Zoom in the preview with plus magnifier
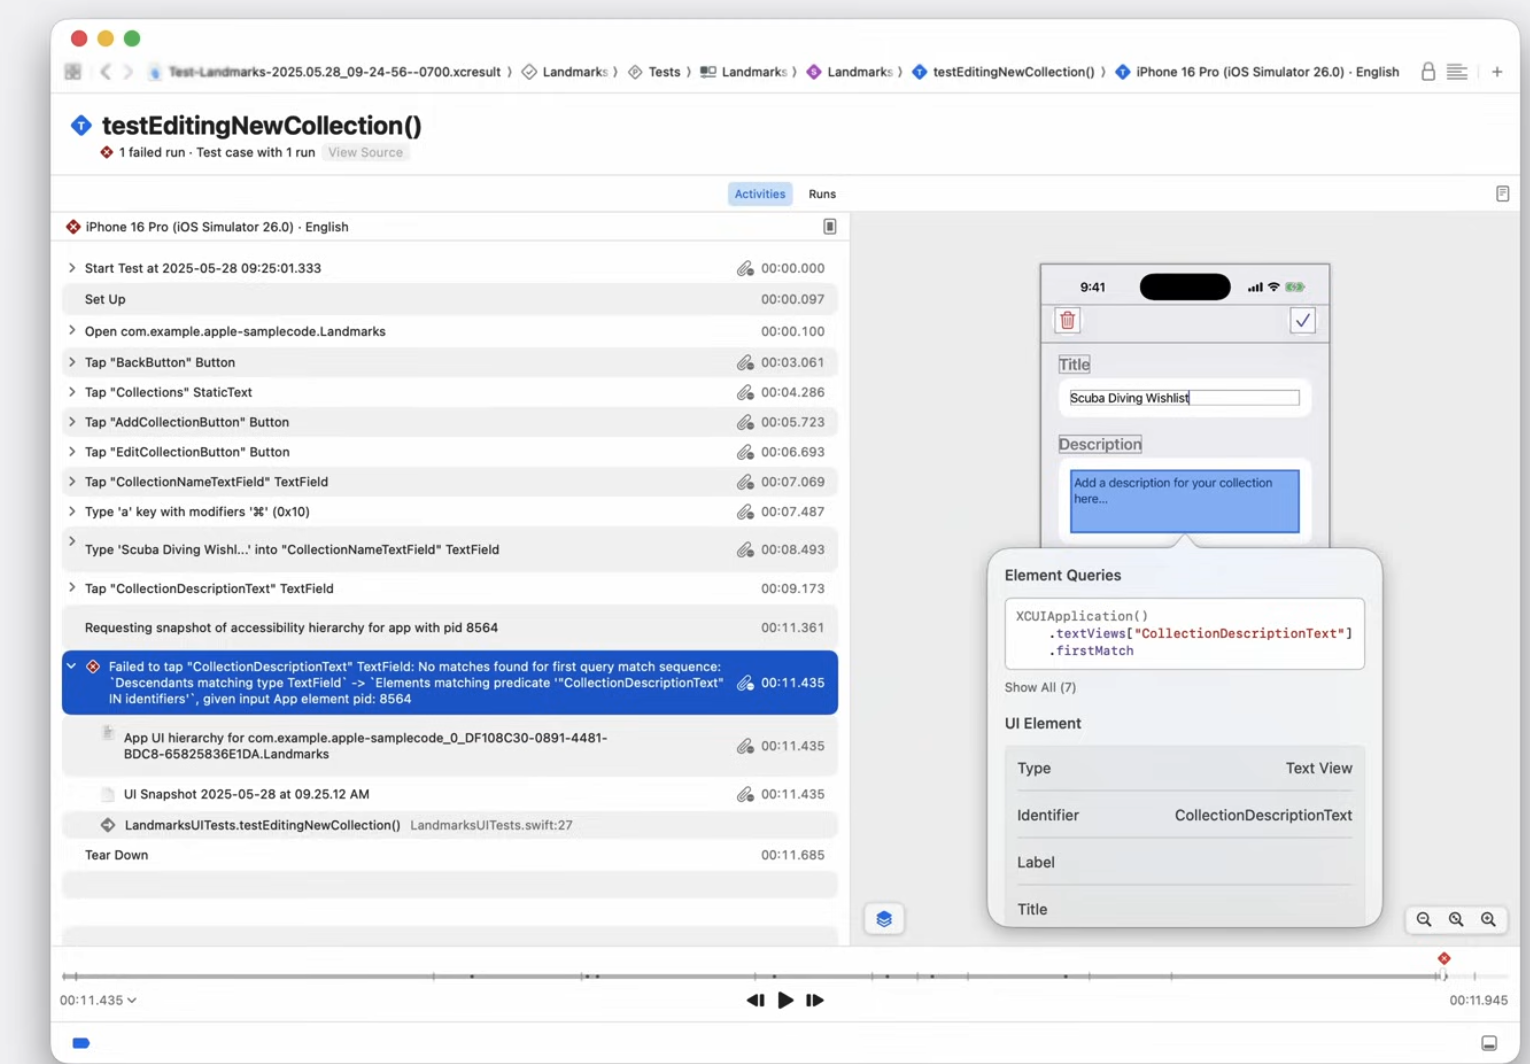The height and width of the screenshot is (1064, 1530). pyautogui.click(x=1488, y=919)
